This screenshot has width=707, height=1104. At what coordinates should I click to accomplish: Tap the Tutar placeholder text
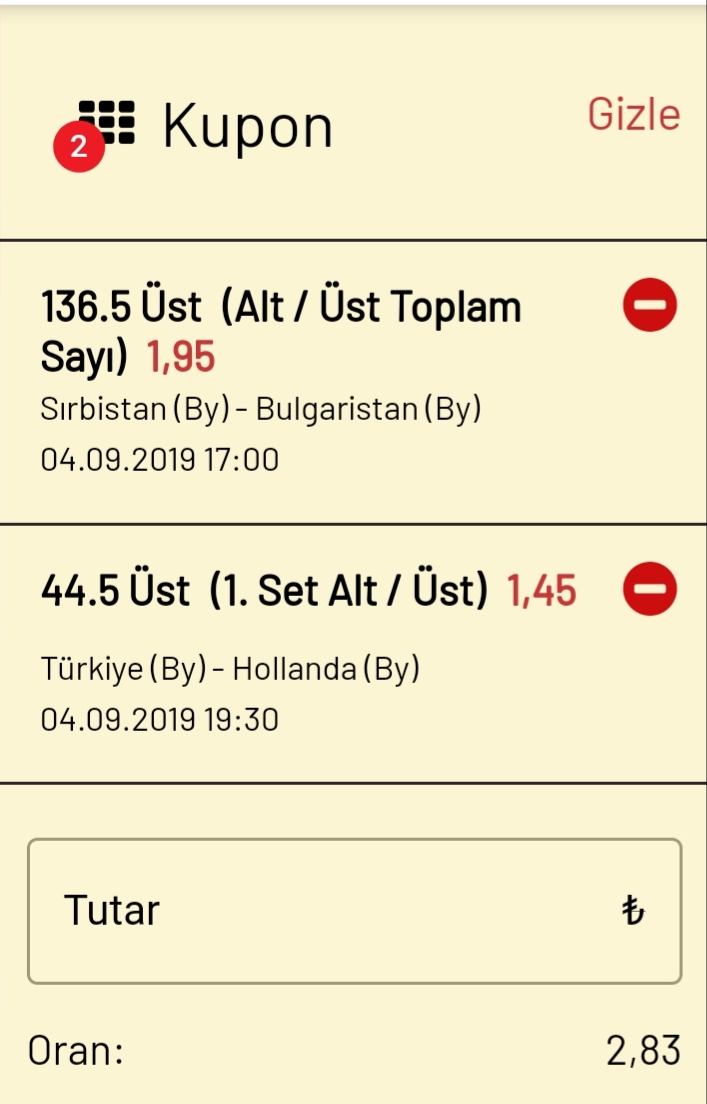click(x=112, y=910)
